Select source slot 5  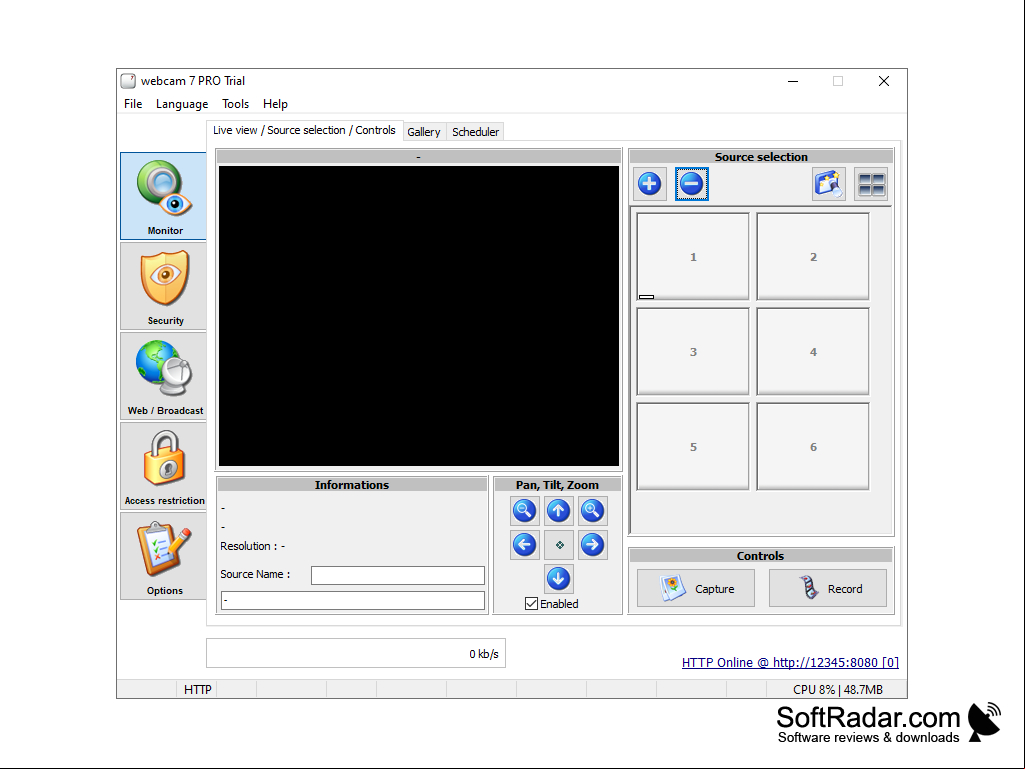click(x=693, y=447)
